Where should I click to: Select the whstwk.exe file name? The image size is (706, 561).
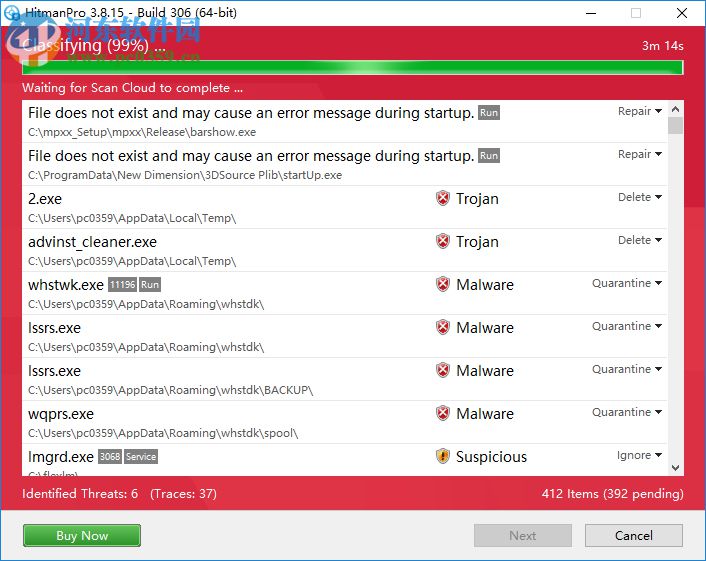point(66,285)
